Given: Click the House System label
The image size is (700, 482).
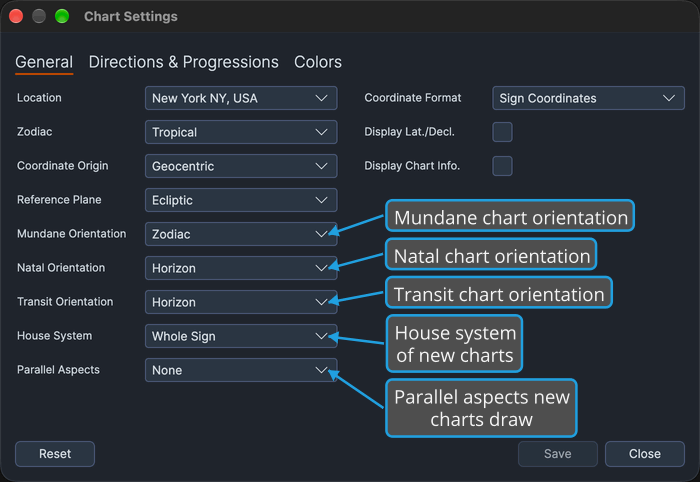Looking at the screenshot, I should [x=54, y=336].
